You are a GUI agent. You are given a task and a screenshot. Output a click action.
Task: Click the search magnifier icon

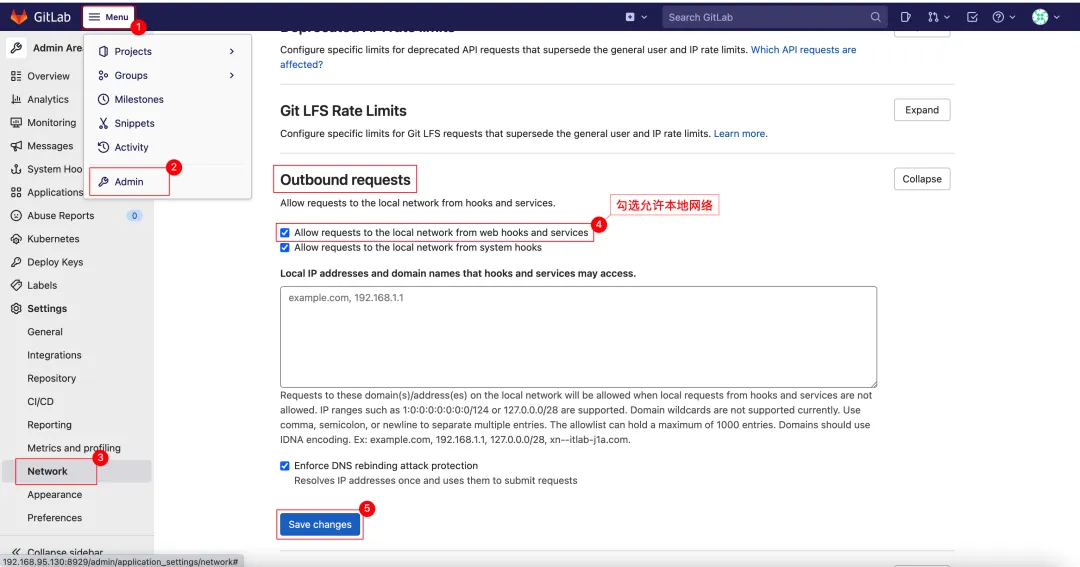point(875,17)
